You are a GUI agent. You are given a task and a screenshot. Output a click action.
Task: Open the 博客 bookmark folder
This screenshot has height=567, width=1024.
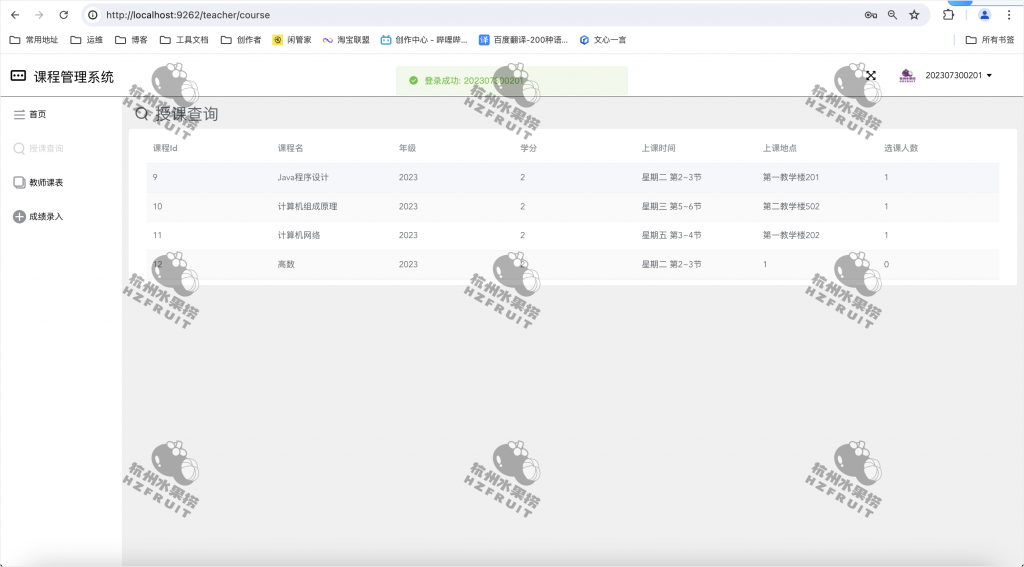131,40
